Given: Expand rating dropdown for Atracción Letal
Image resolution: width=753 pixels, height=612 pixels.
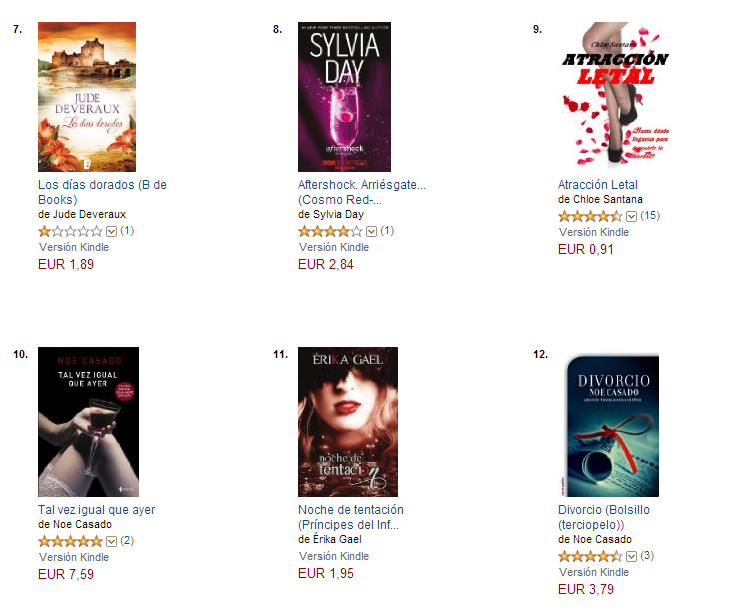Looking at the screenshot, I should click(632, 217).
